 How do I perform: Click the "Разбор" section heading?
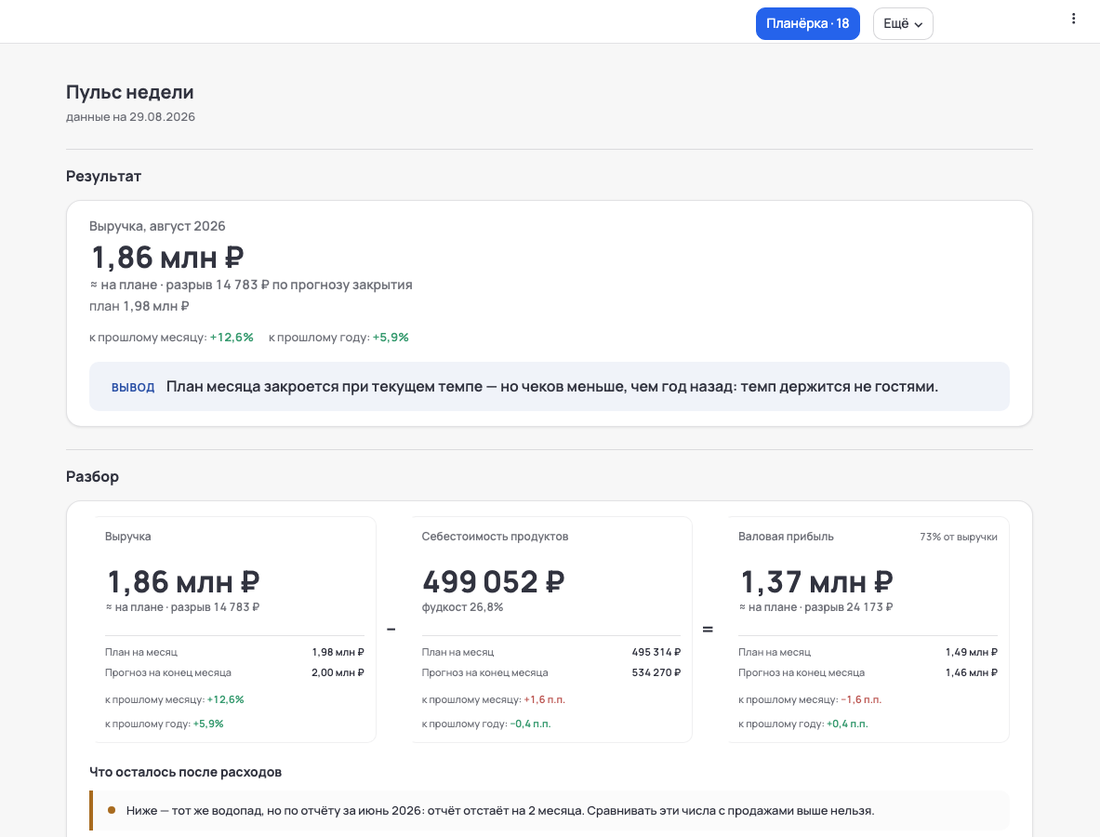pyautogui.click(x=93, y=476)
